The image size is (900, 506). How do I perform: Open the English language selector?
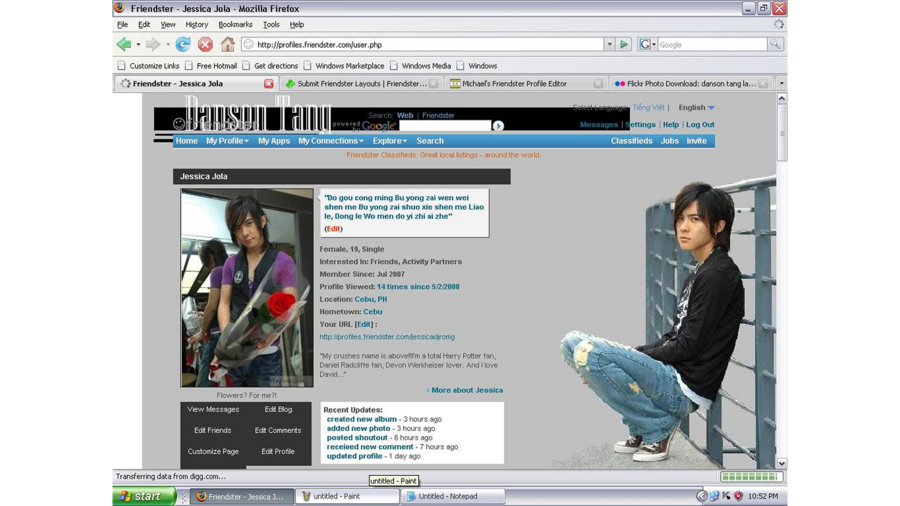(x=696, y=107)
